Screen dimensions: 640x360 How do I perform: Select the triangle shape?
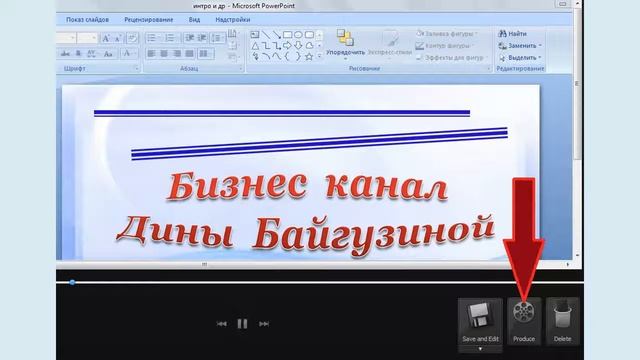(255, 45)
